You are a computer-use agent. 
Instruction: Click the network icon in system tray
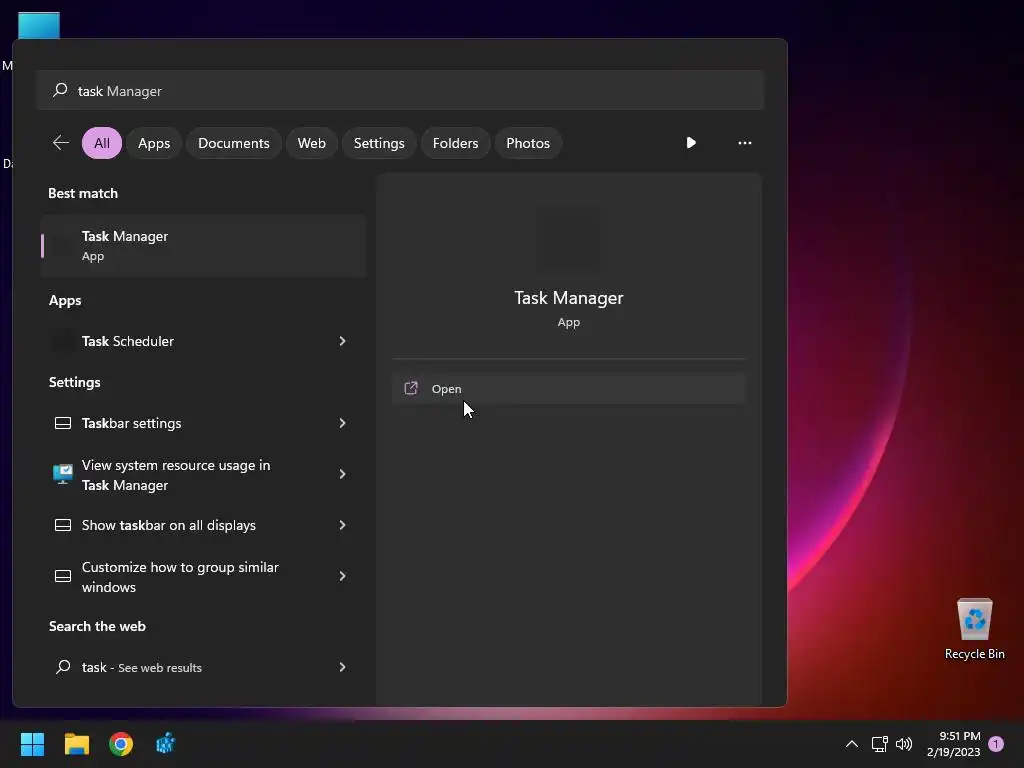tap(879, 744)
